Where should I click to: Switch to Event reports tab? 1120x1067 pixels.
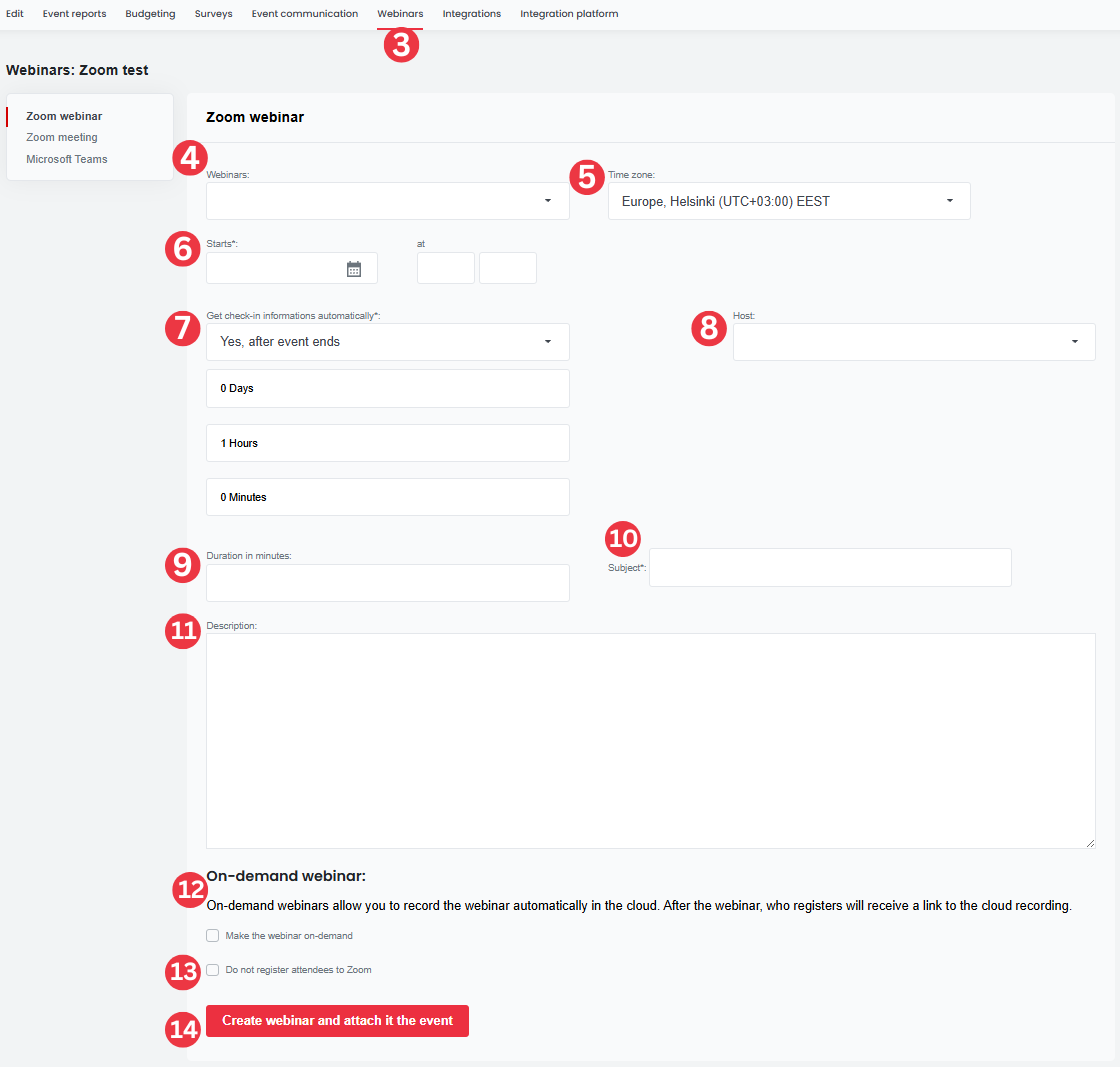click(x=74, y=14)
